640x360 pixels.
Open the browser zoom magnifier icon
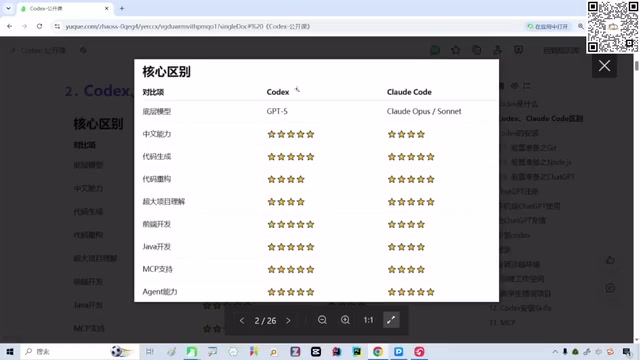pos(580,26)
